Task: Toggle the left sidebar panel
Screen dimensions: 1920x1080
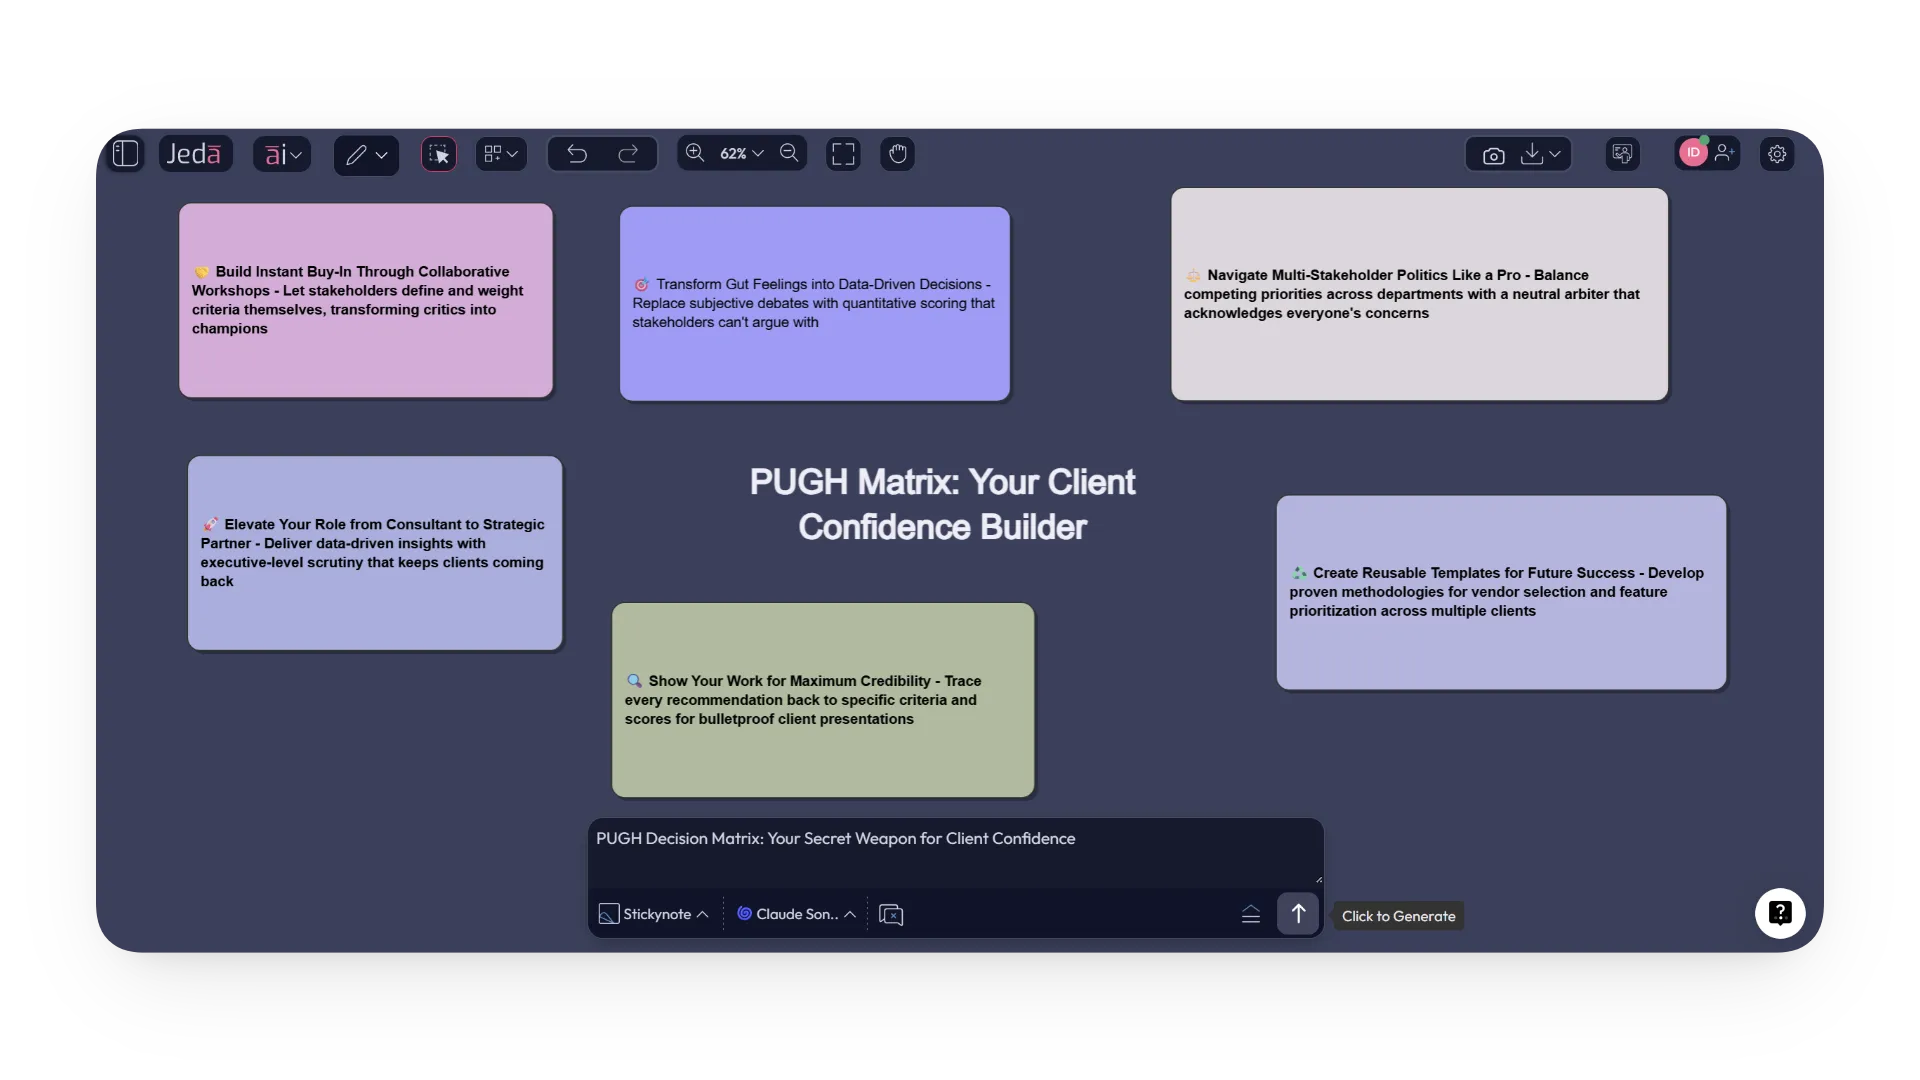Action: (125, 153)
